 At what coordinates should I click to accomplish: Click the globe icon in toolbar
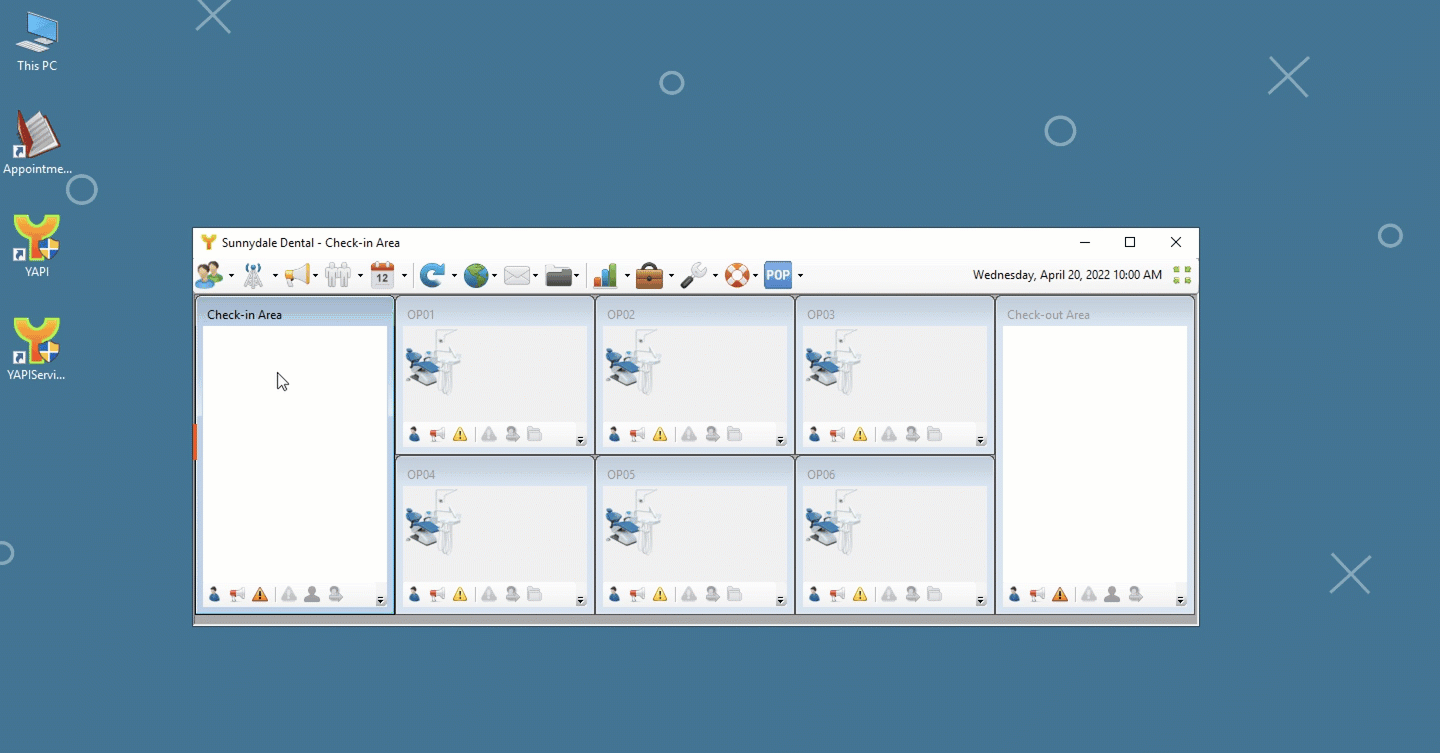click(476, 275)
